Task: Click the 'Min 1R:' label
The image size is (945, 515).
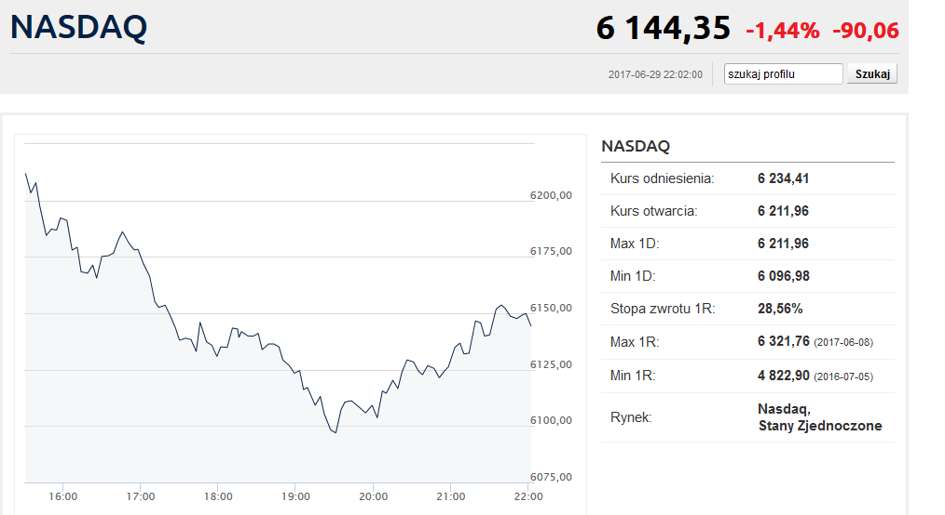Action: tap(632, 375)
